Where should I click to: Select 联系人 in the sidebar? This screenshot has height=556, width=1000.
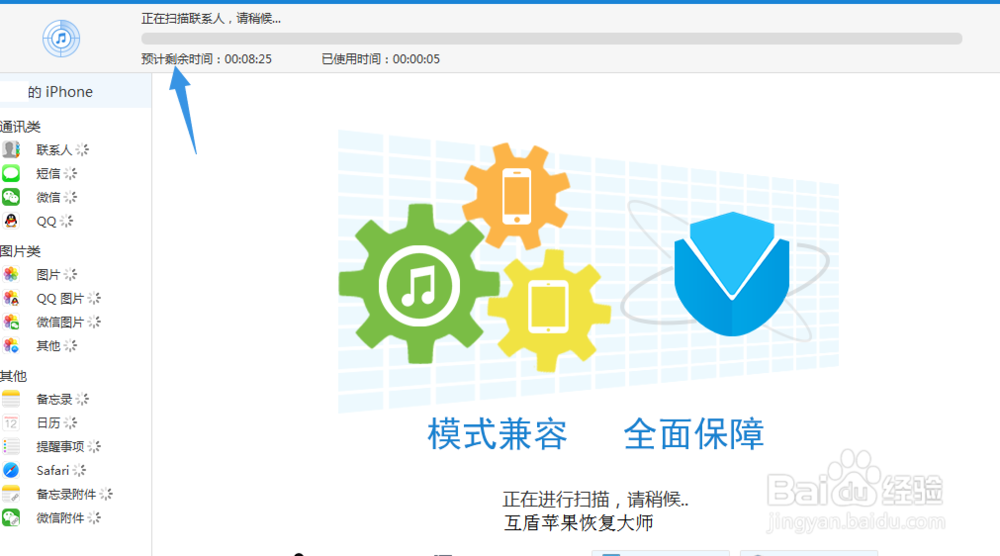tap(54, 150)
